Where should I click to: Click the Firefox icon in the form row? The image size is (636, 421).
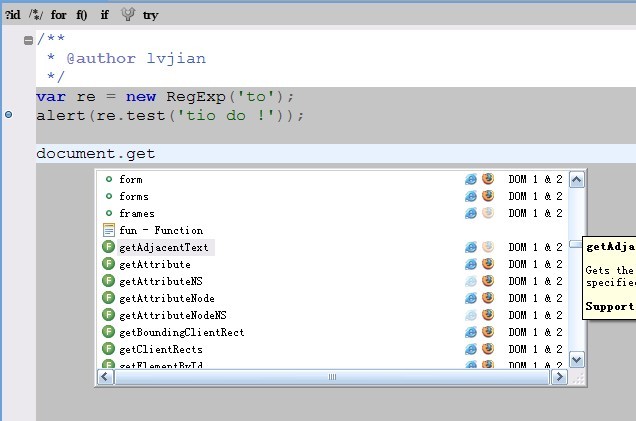(x=488, y=178)
